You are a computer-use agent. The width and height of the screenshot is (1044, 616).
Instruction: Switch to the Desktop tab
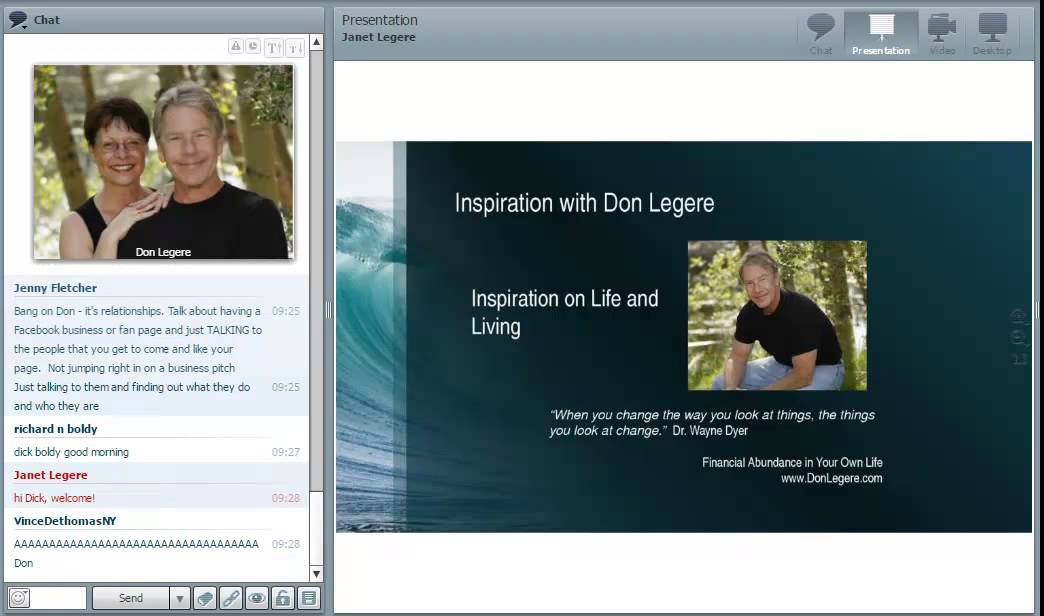[x=991, y=33]
